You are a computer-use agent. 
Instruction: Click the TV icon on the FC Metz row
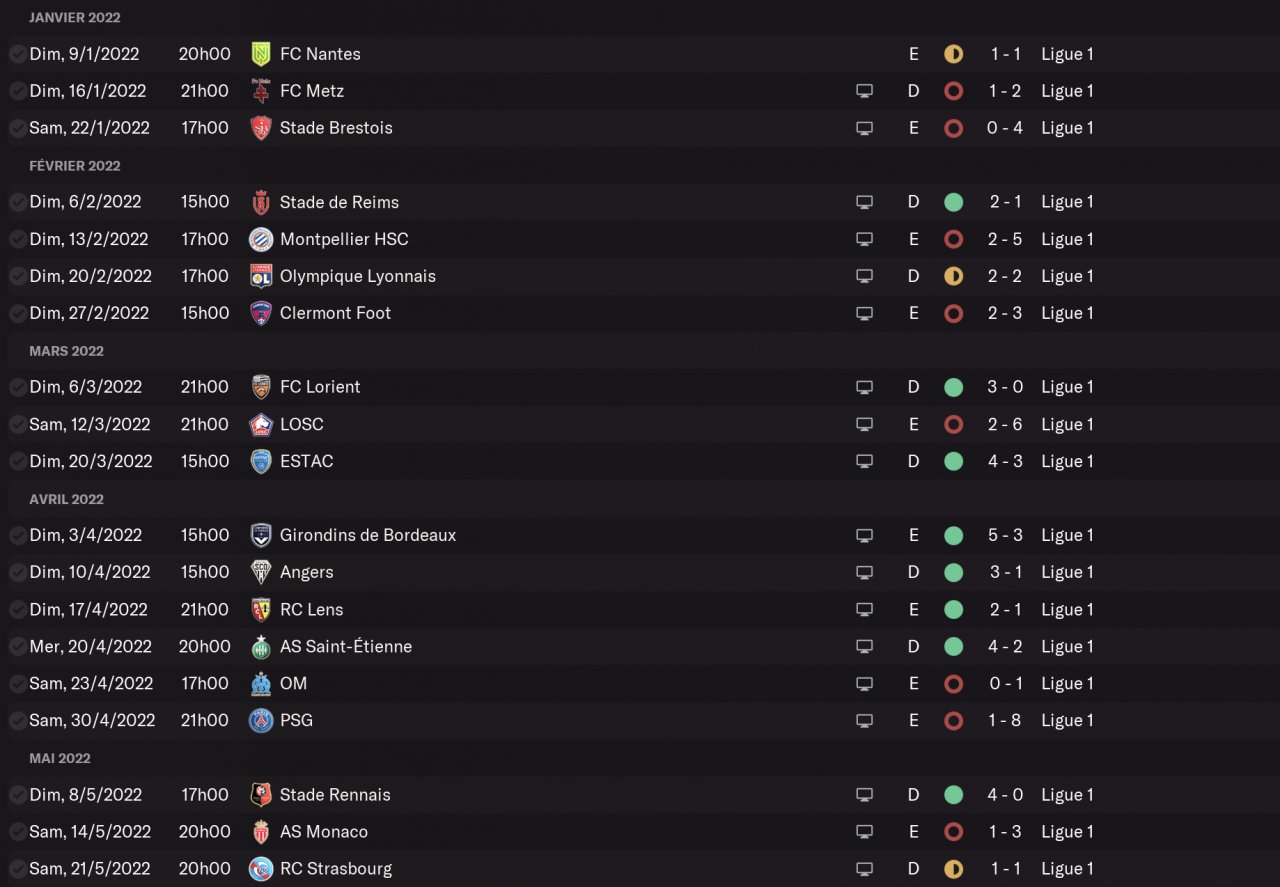[x=864, y=91]
